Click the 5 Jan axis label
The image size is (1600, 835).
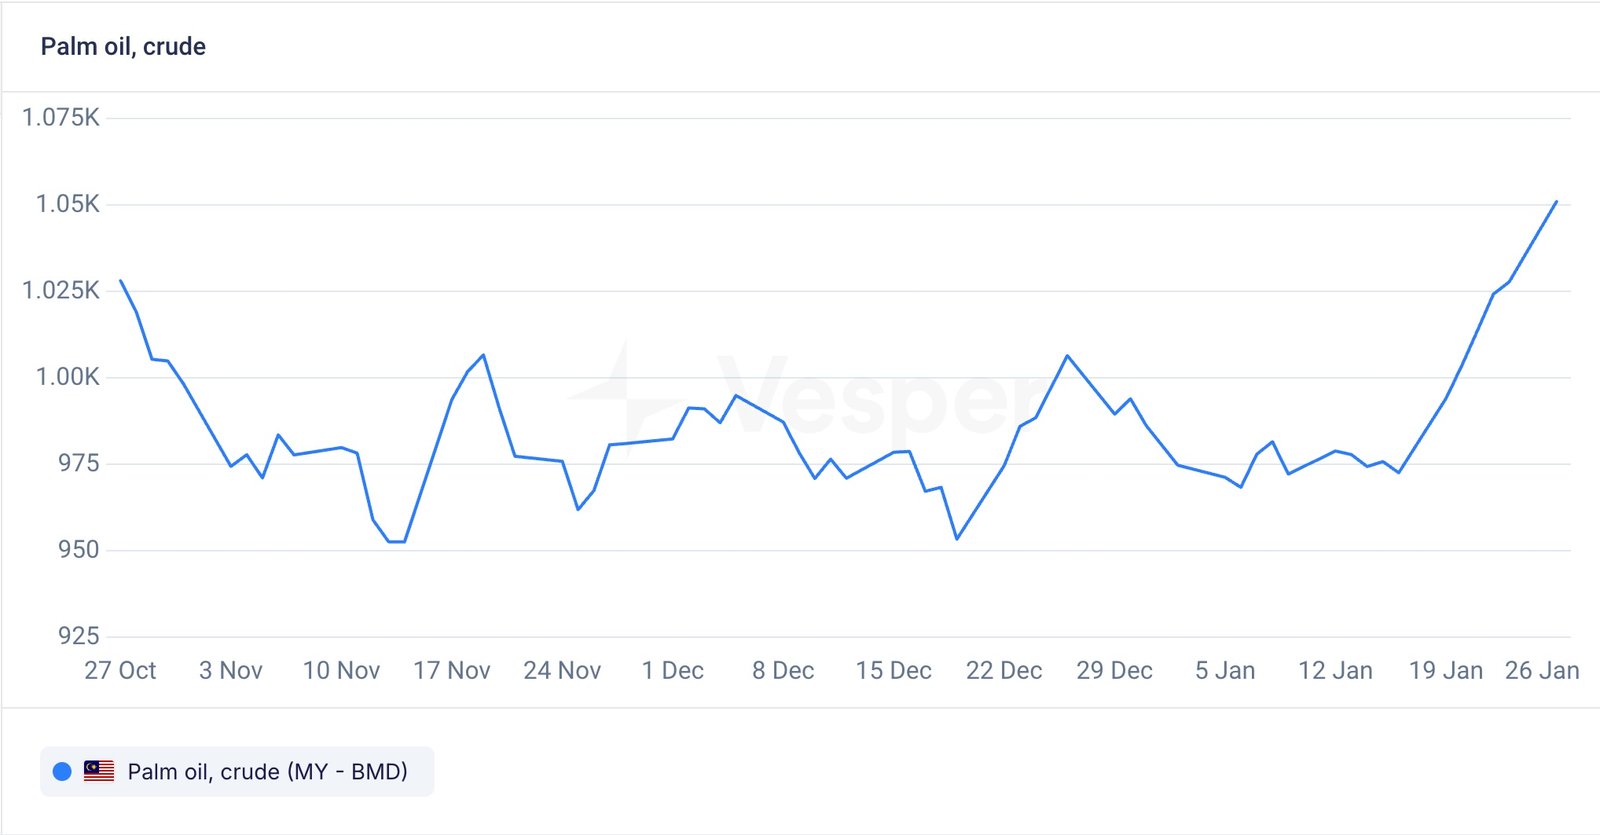[1225, 670]
